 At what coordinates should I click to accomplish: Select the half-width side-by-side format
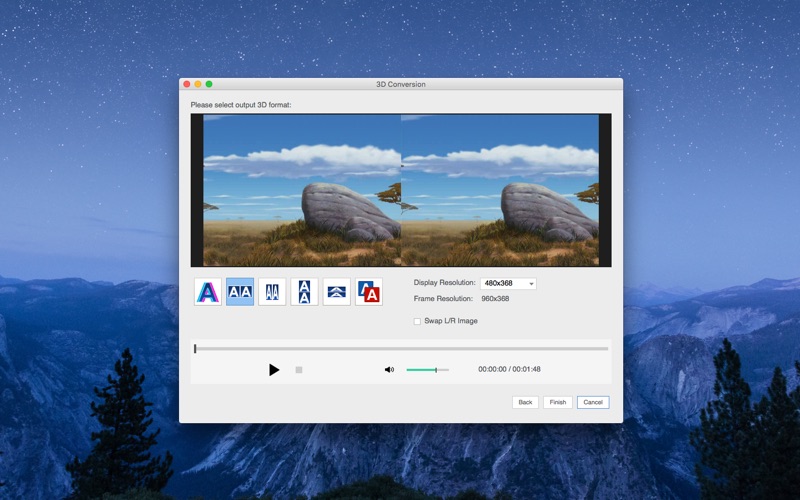(x=272, y=292)
